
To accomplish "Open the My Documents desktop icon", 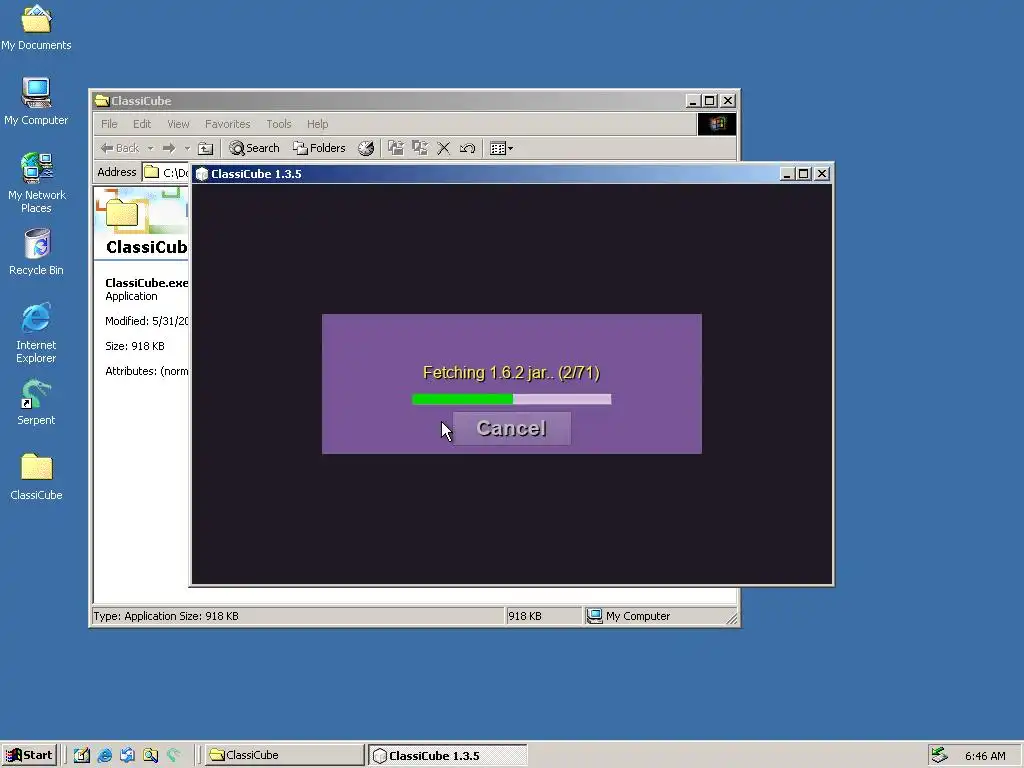I will pyautogui.click(x=36, y=27).
